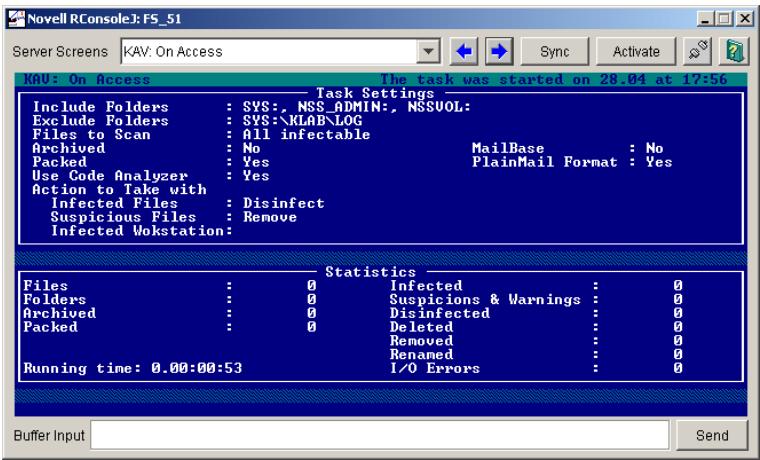This screenshot has width=760, height=460.
Task: Click 'Server Screens' label
Action: (x=60, y=51)
